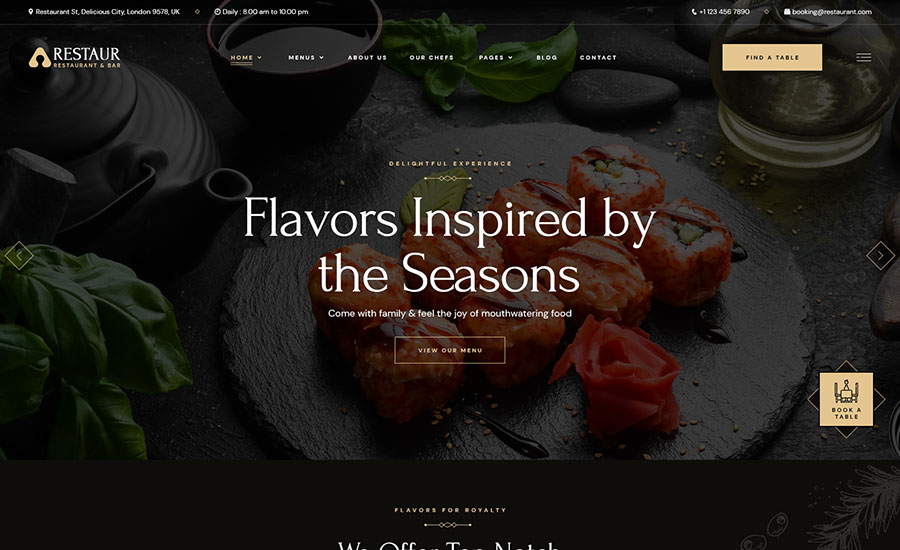The image size is (900, 550).
Task: Click the Restaur logo icon
Action: (x=40, y=57)
